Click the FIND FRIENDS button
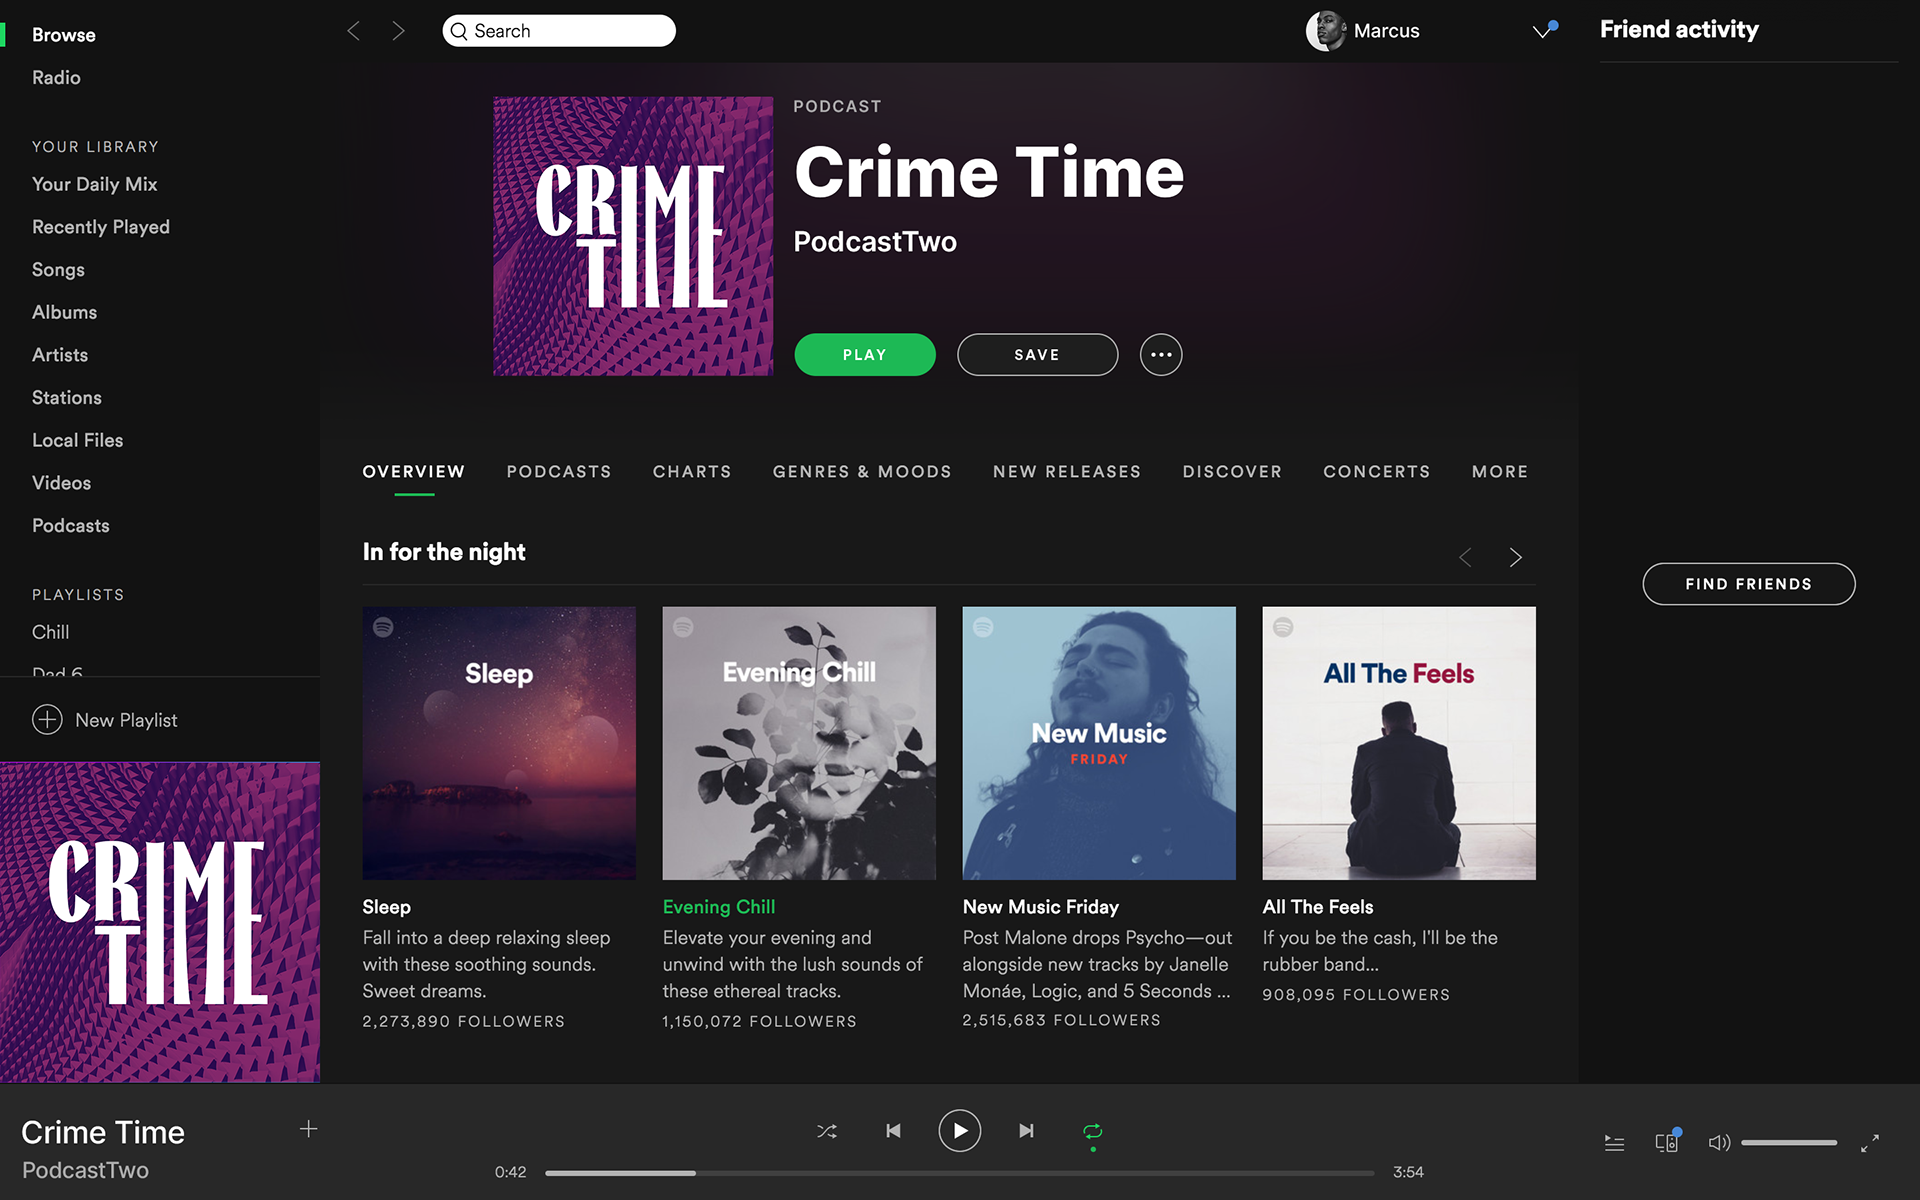Screen dimensions: 1920x1200 point(1748,584)
